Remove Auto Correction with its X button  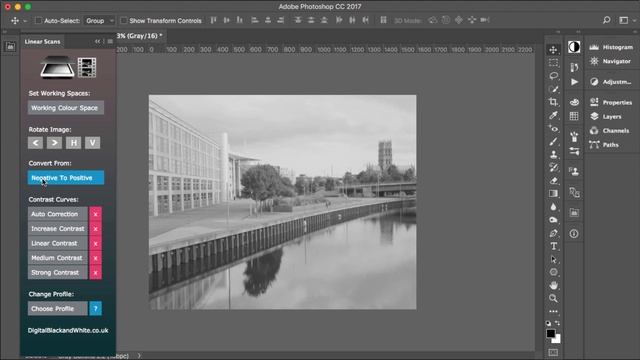click(x=96, y=214)
